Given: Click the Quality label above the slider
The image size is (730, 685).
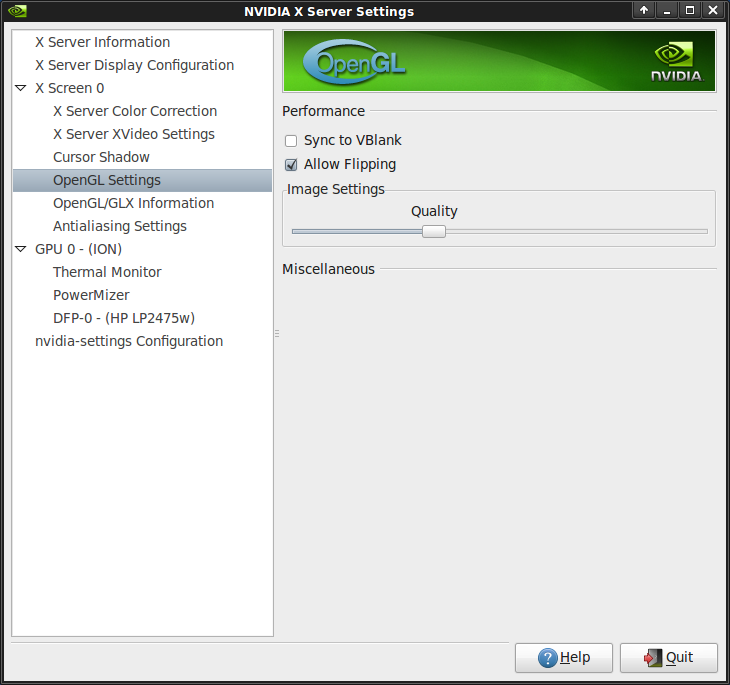Looking at the screenshot, I should (x=434, y=211).
